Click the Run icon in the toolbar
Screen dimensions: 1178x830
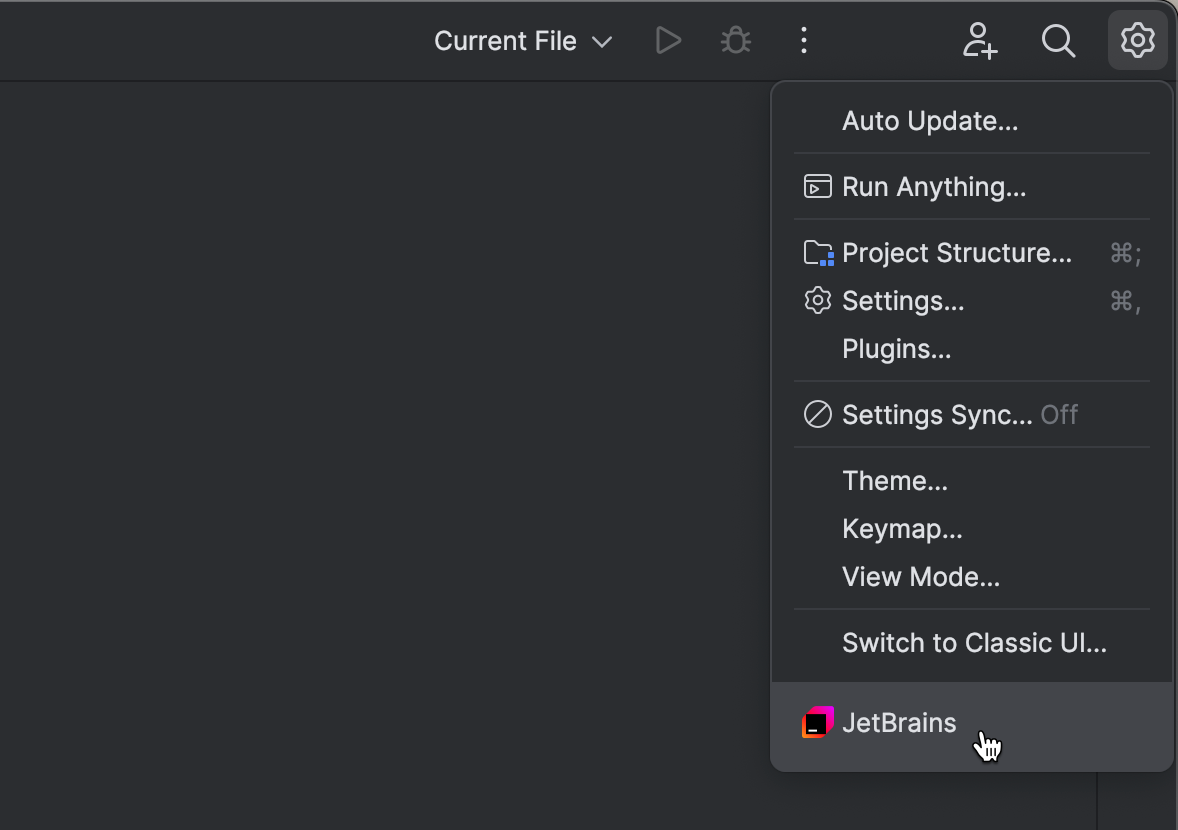click(x=667, y=40)
